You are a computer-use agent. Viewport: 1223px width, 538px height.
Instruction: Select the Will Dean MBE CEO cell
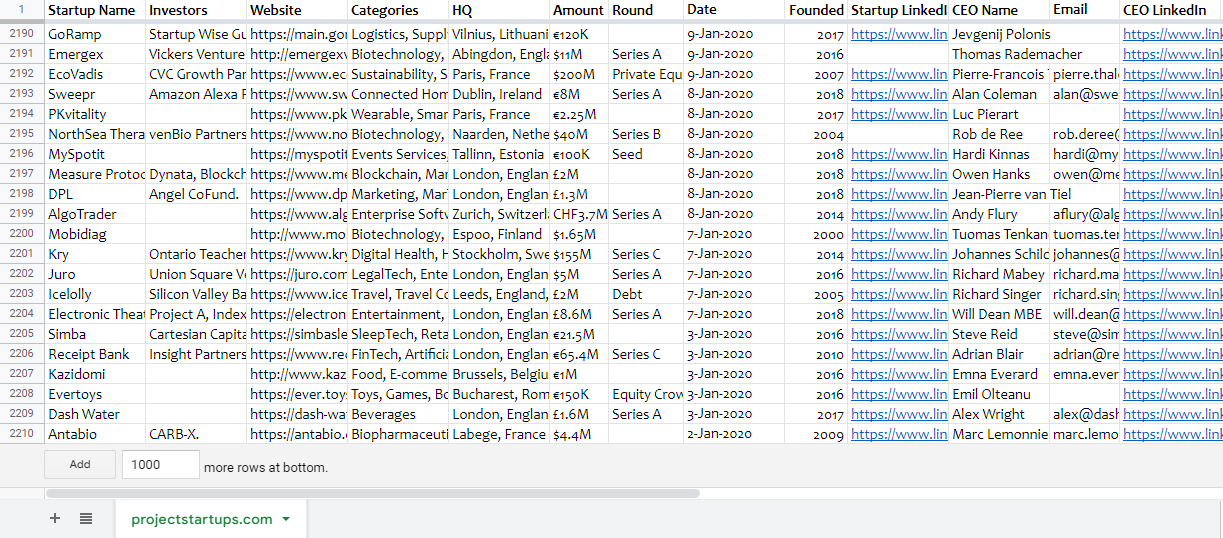pos(999,314)
